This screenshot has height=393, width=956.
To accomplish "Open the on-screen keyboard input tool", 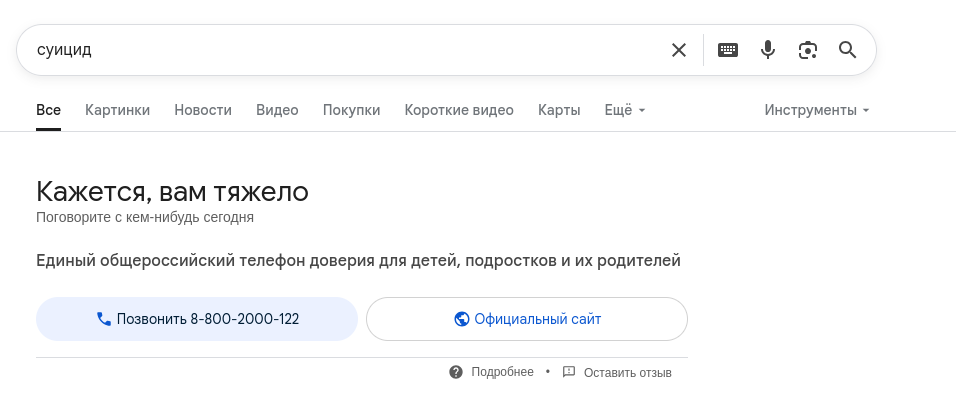I will pyautogui.click(x=728, y=50).
